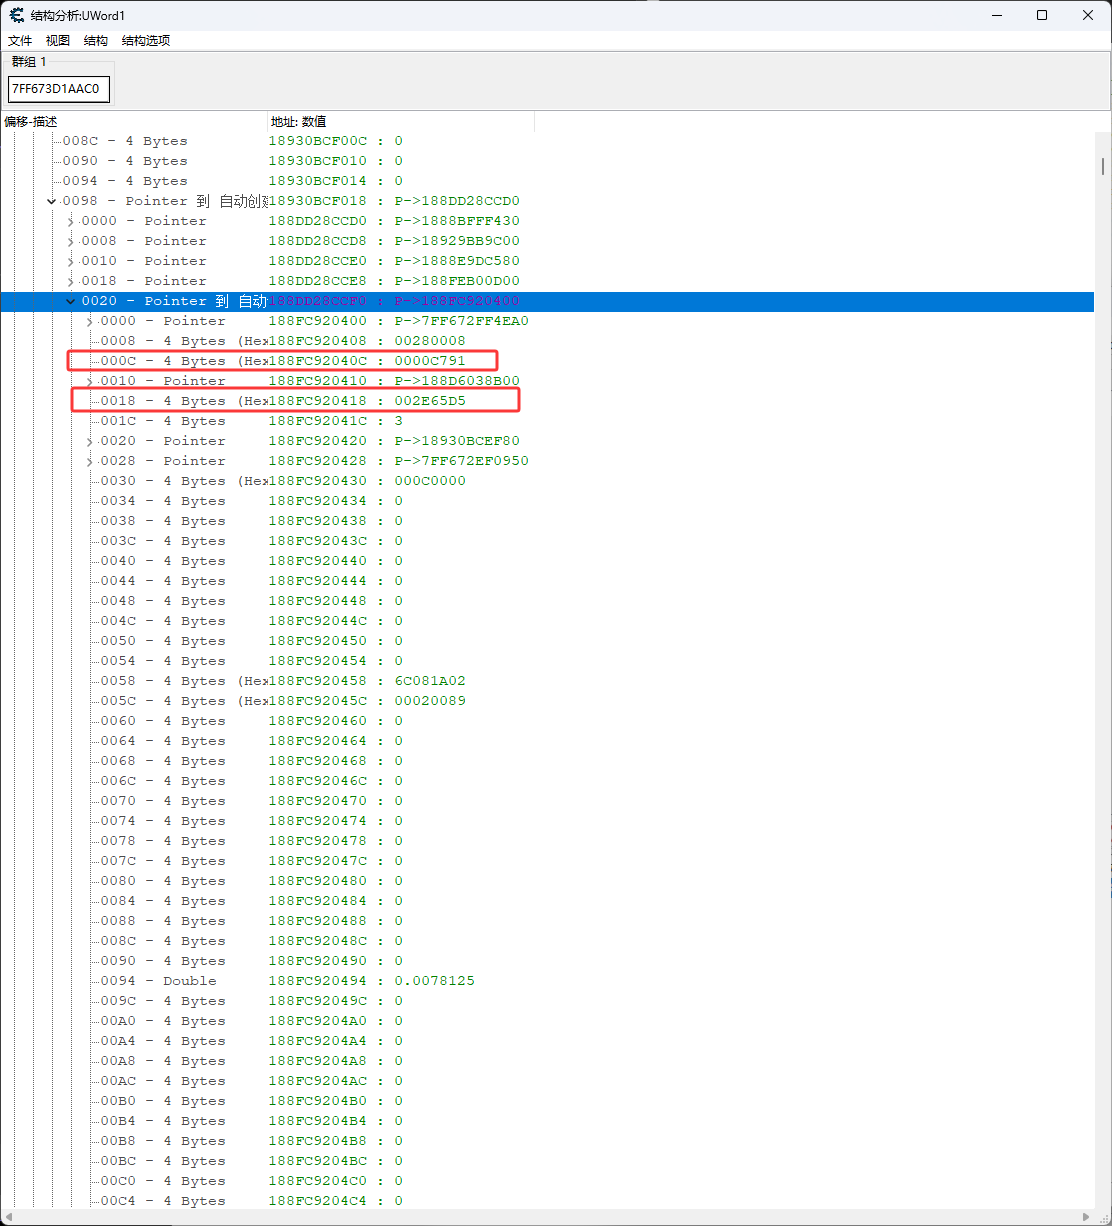Image resolution: width=1112 pixels, height=1226 pixels.
Task: Select the row with value 0000C791
Action: (x=547, y=361)
